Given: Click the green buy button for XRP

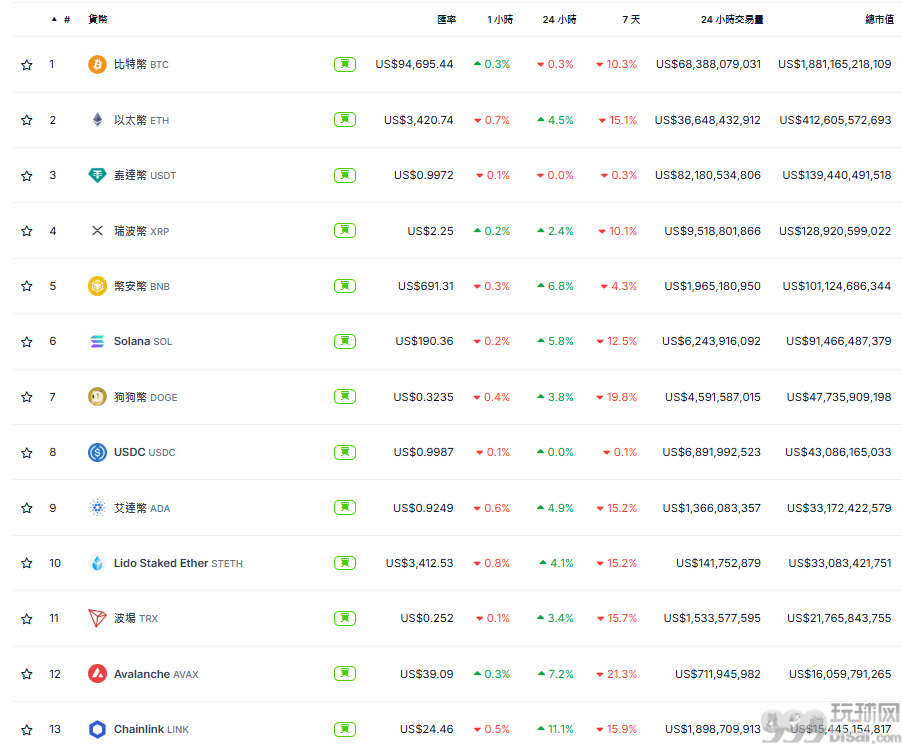Looking at the screenshot, I should pos(345,230).
